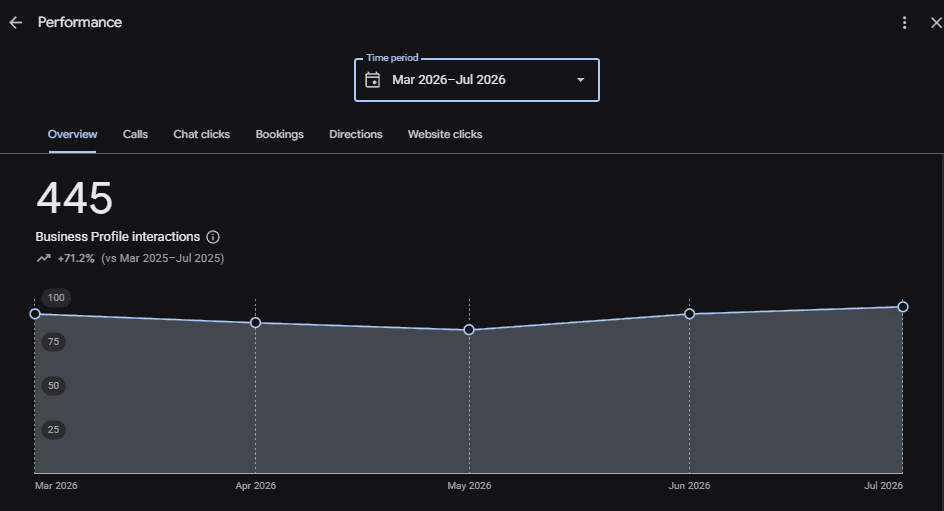
Task: Go back using the arrow icon
Action: pos(16,23)
